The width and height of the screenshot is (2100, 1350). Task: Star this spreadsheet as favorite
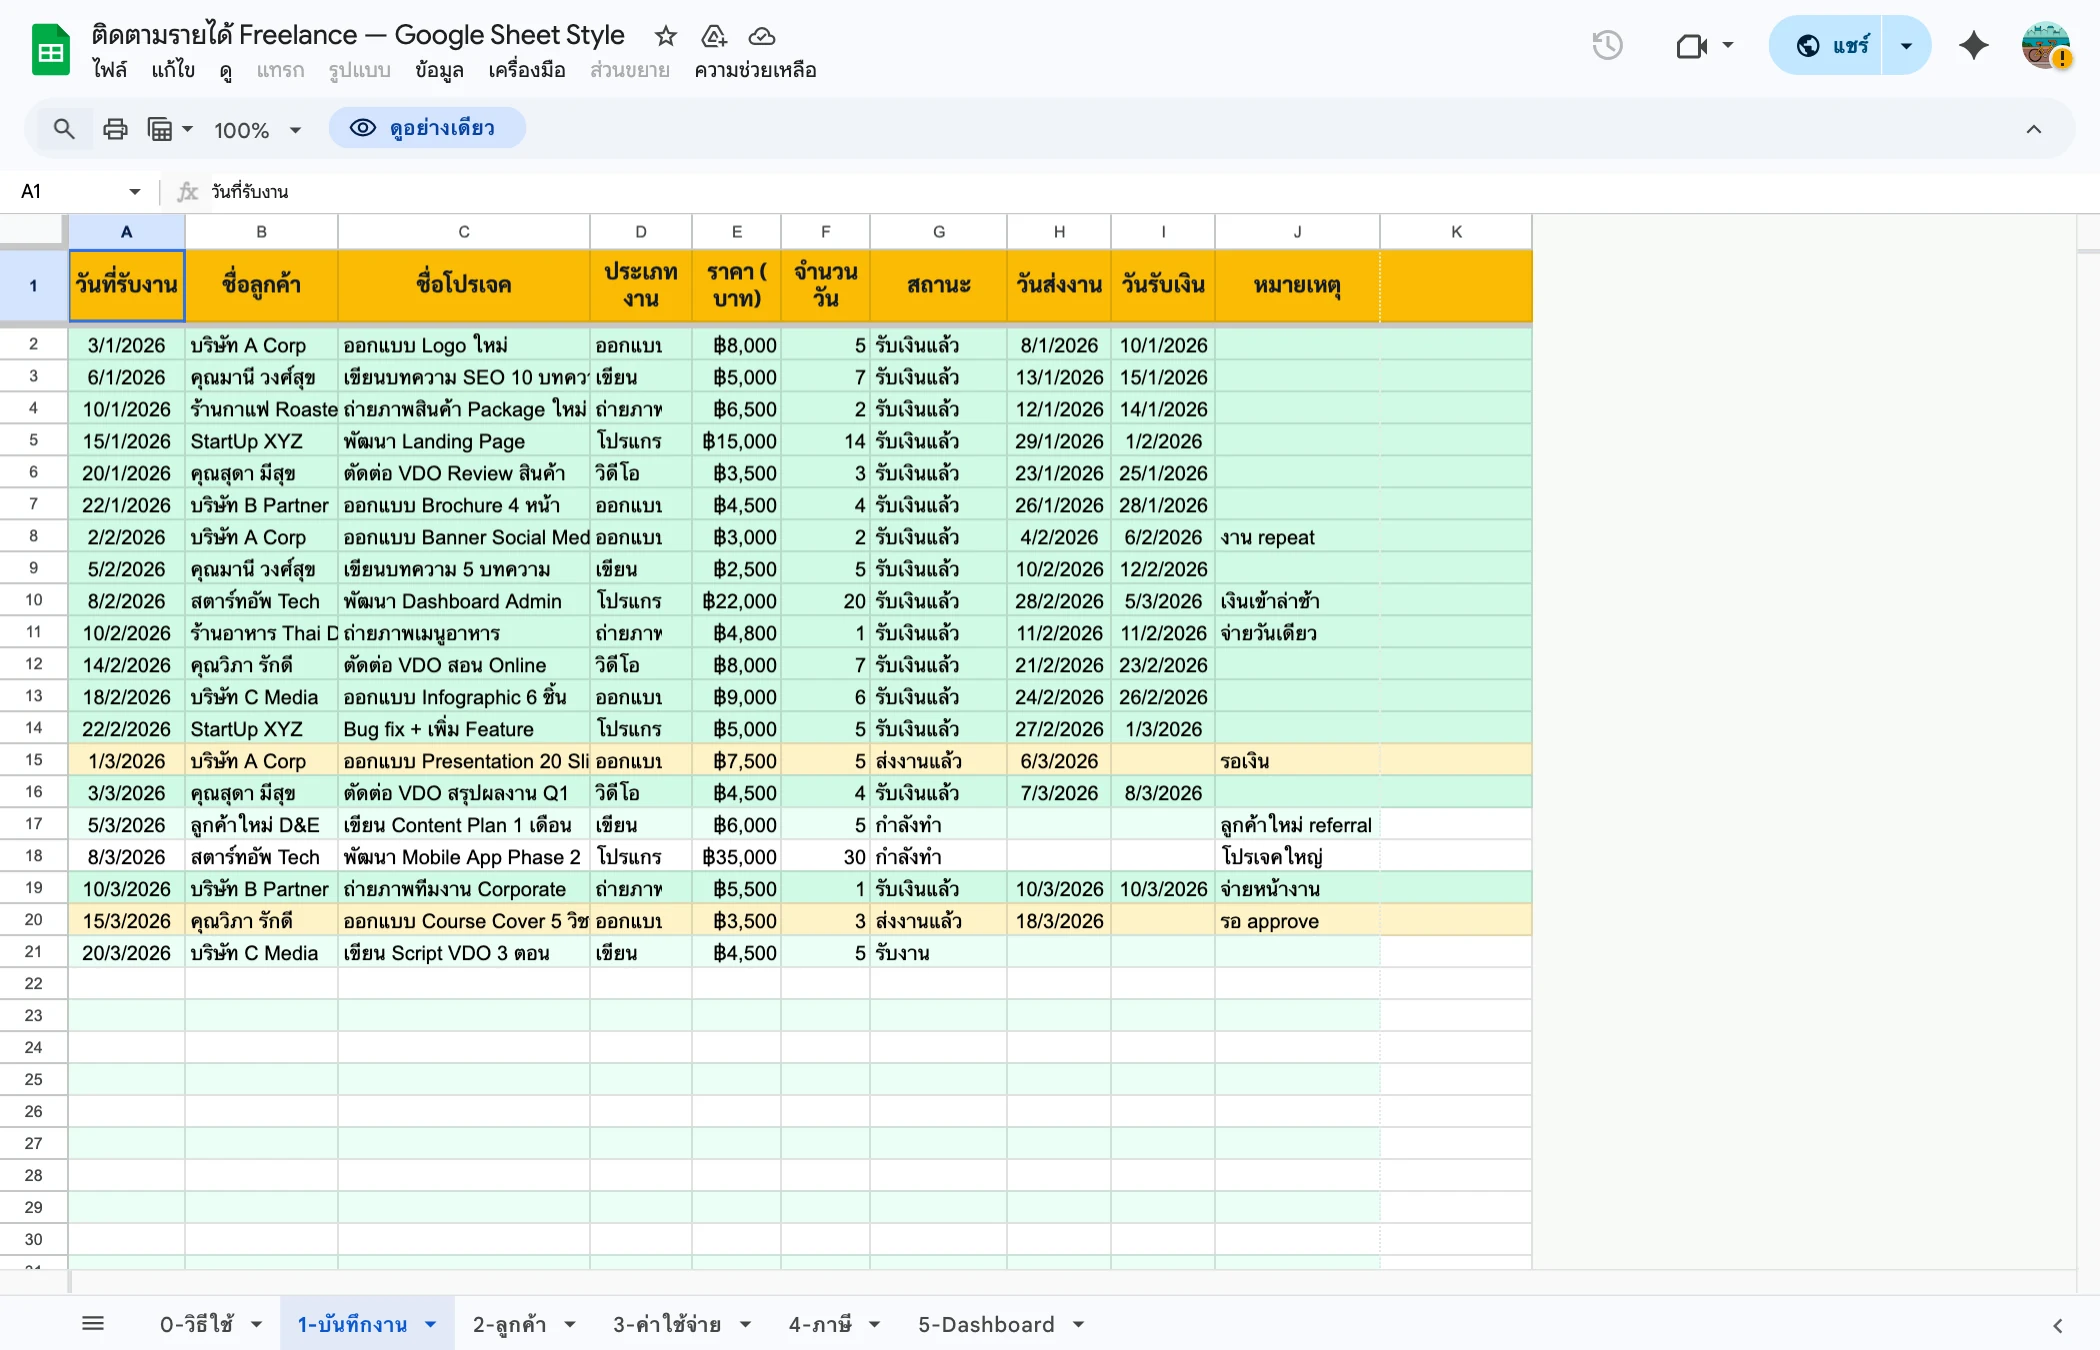[665, 36]
